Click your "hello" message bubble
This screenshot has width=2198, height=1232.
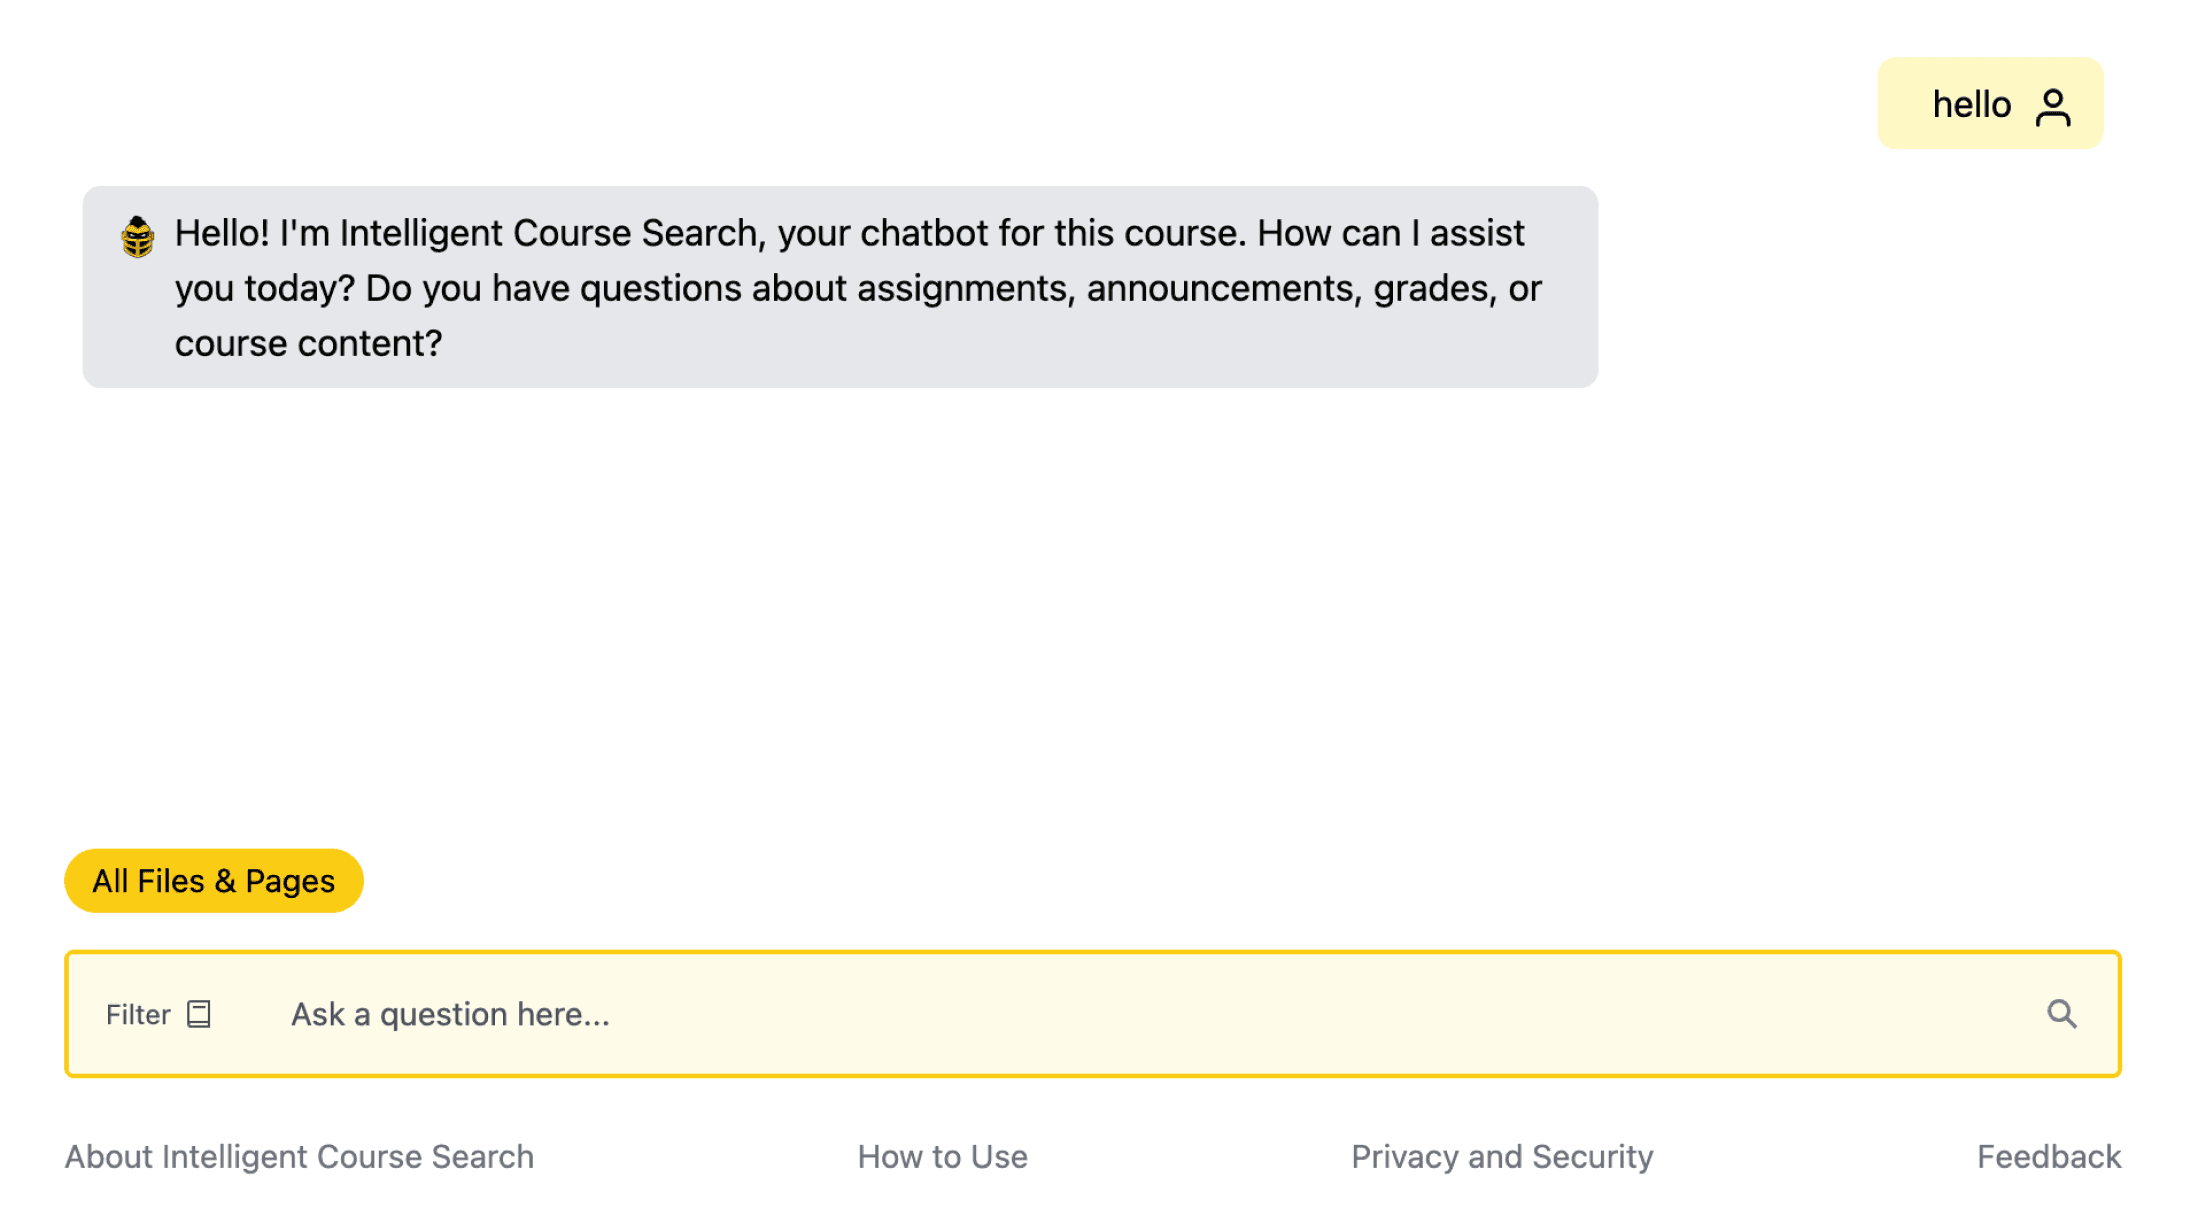pos(1971,103)
